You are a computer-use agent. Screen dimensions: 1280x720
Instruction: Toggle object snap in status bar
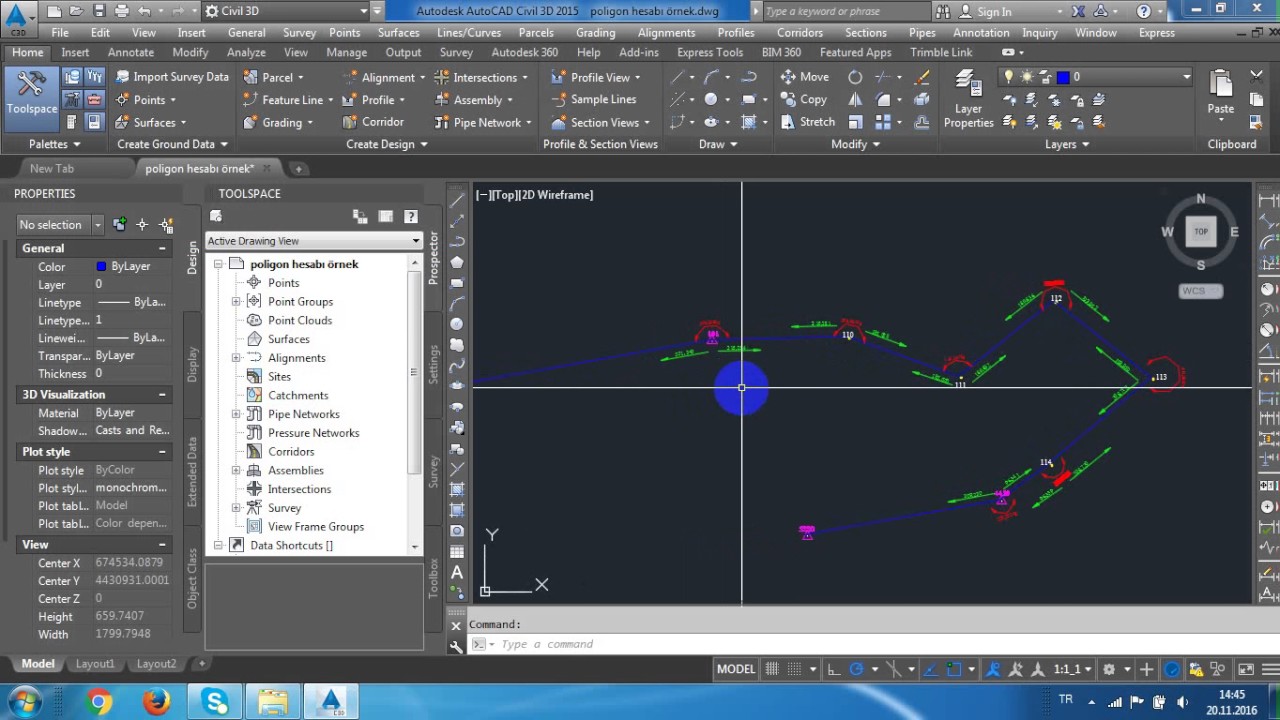(x=955, y=669)
